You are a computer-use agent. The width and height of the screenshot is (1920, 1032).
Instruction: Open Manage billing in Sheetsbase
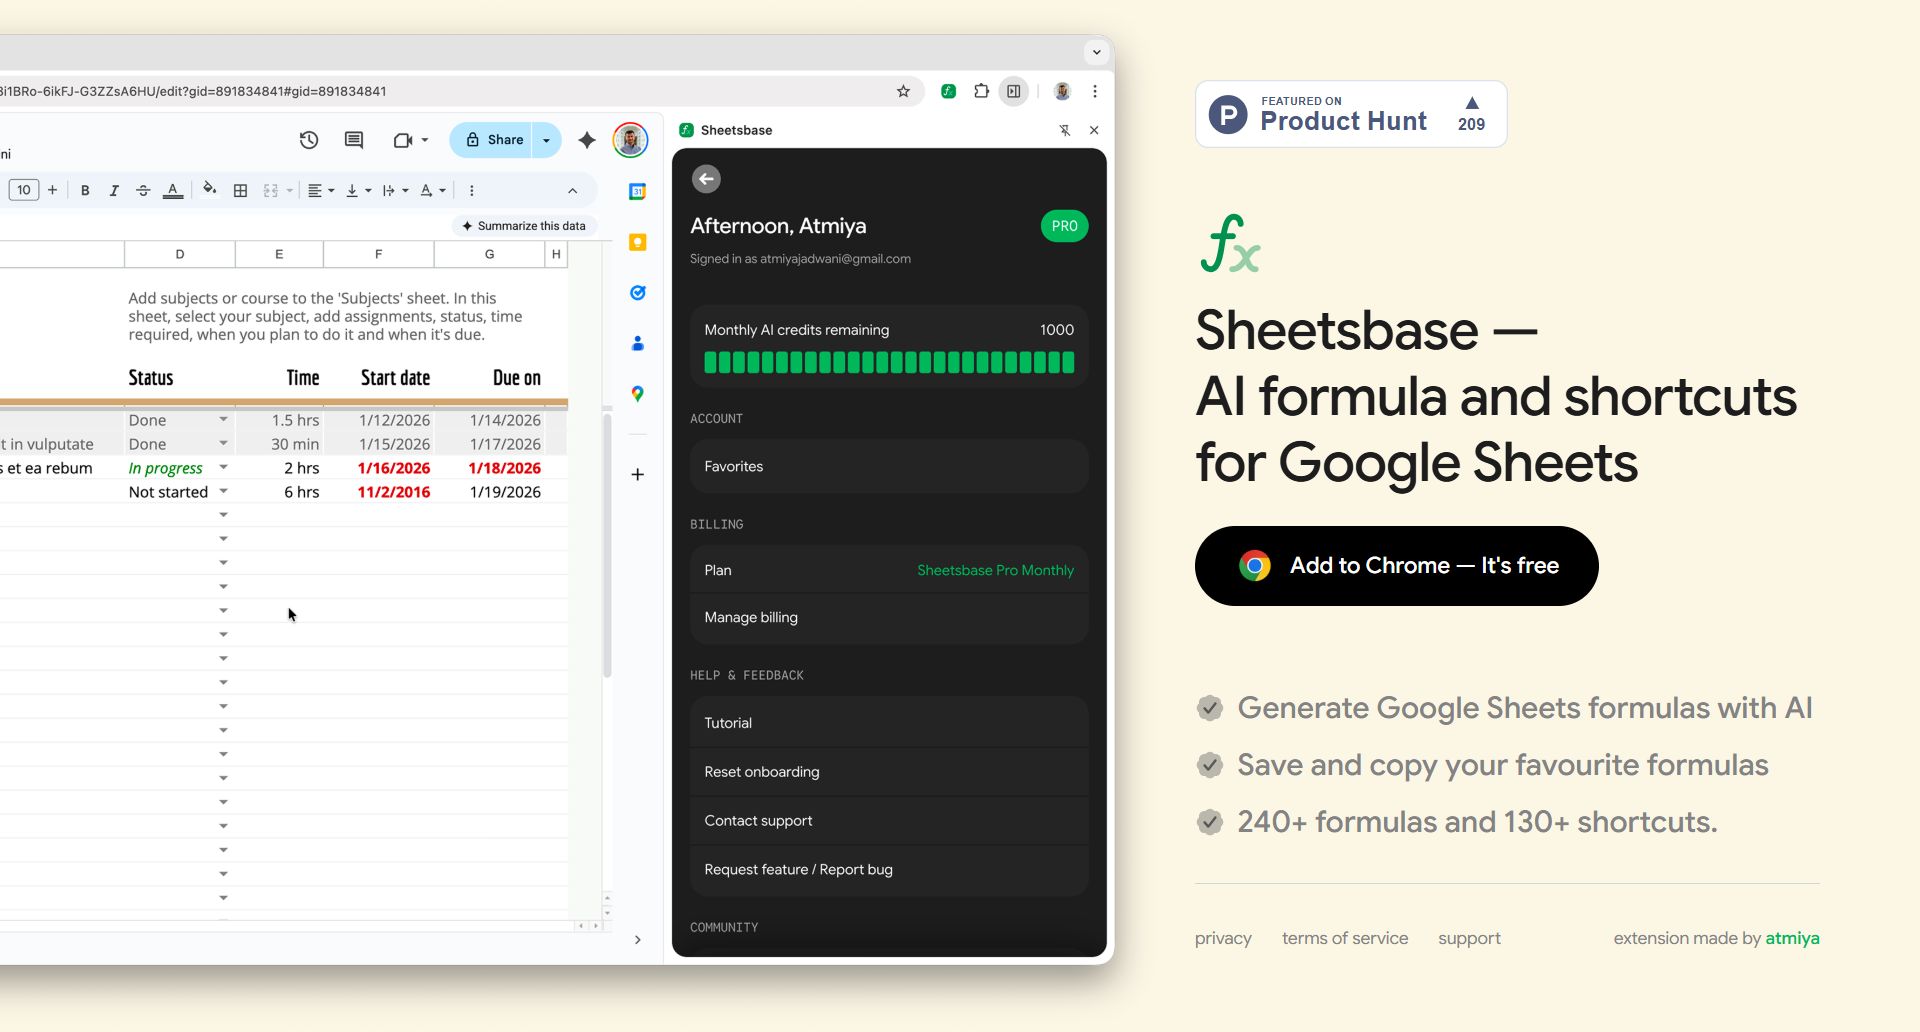(889, 618)
